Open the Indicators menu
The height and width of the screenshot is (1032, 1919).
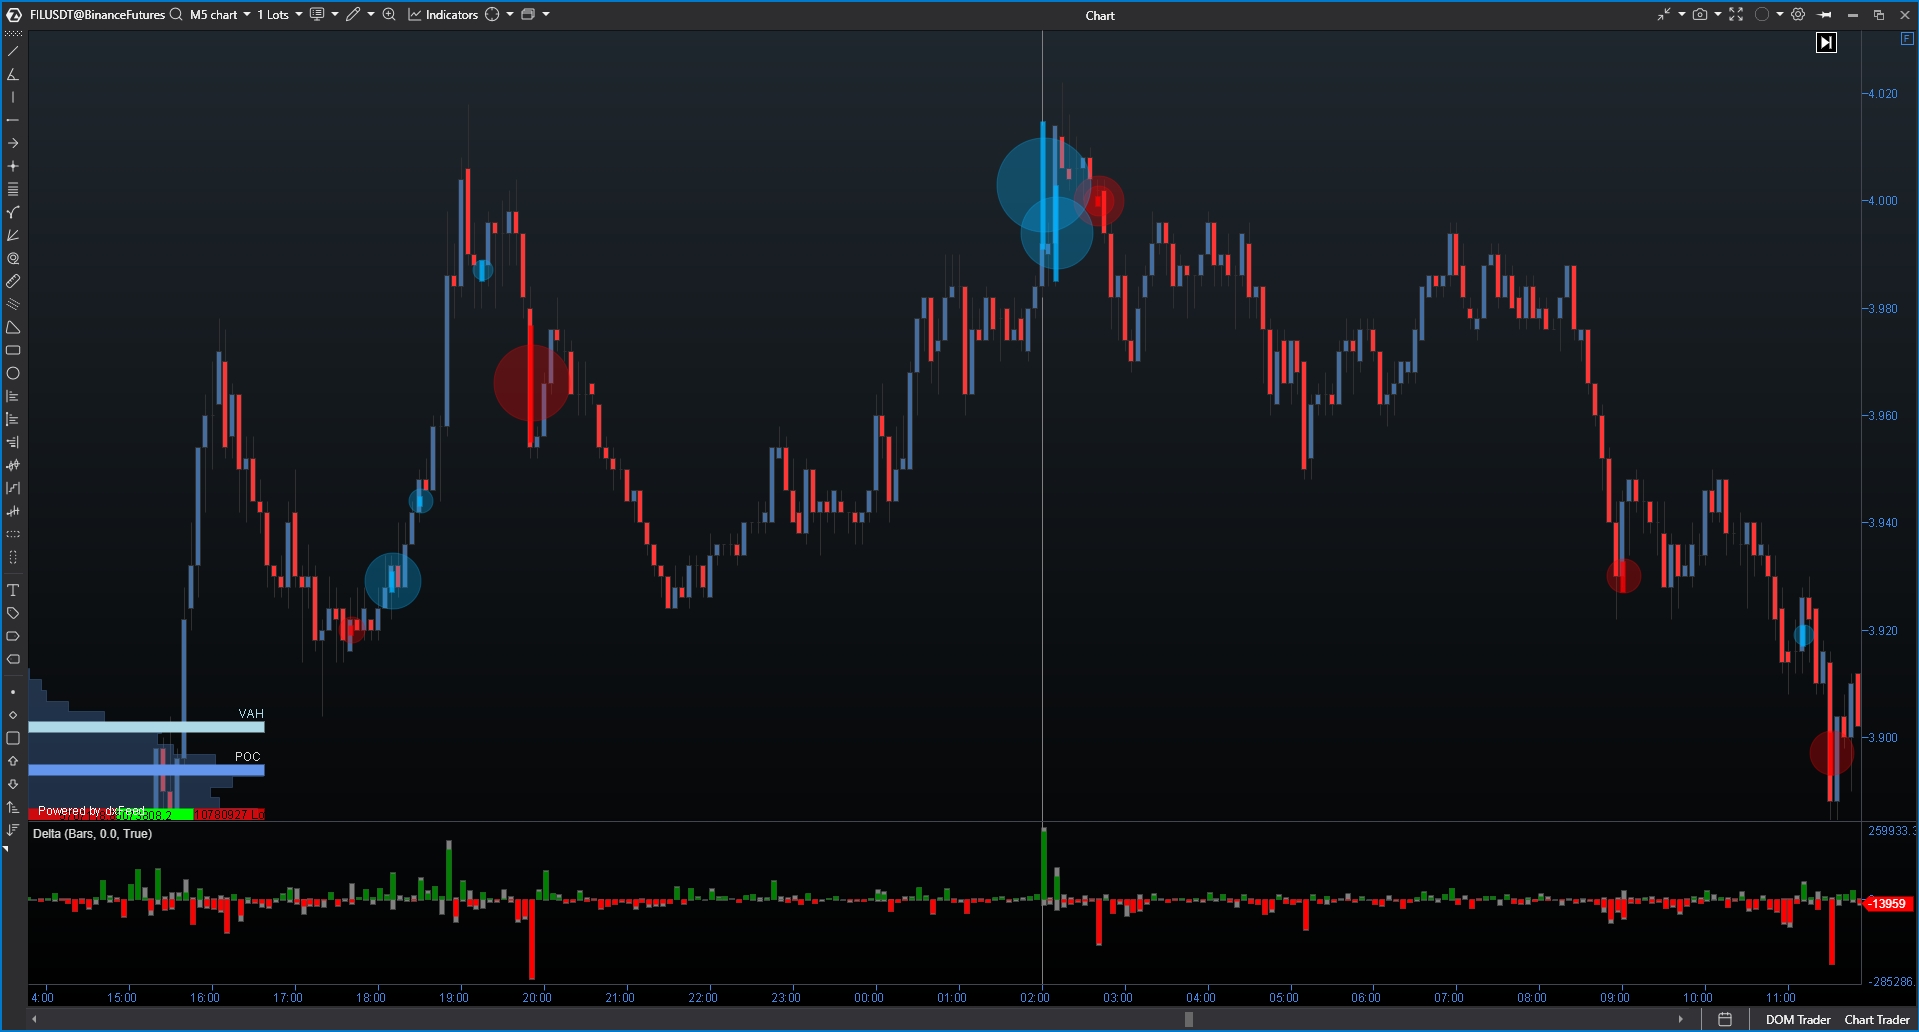click(x=443, y=15)
